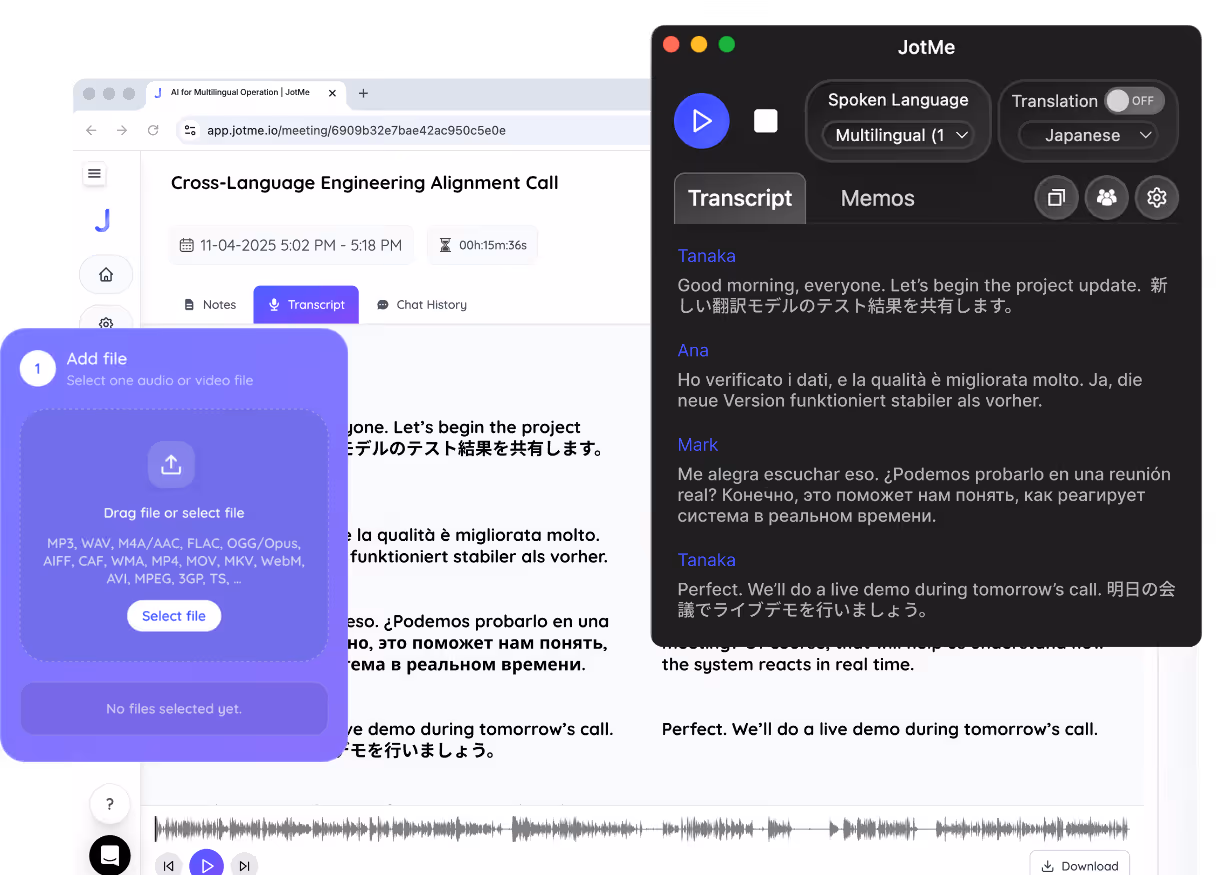1225x875 pixels.
Task: Open the Japanese translation language dropdown
Action: (x=1087, y=135)
